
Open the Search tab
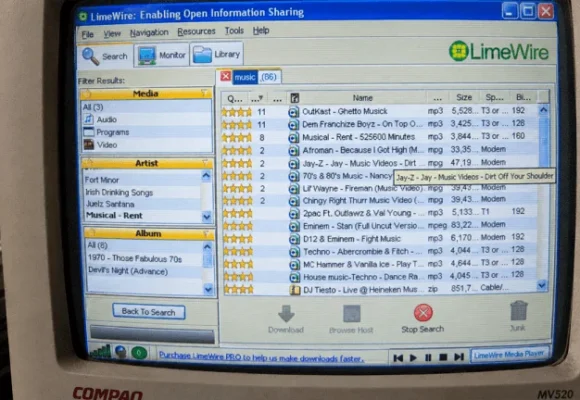click(x=105, y=56)
